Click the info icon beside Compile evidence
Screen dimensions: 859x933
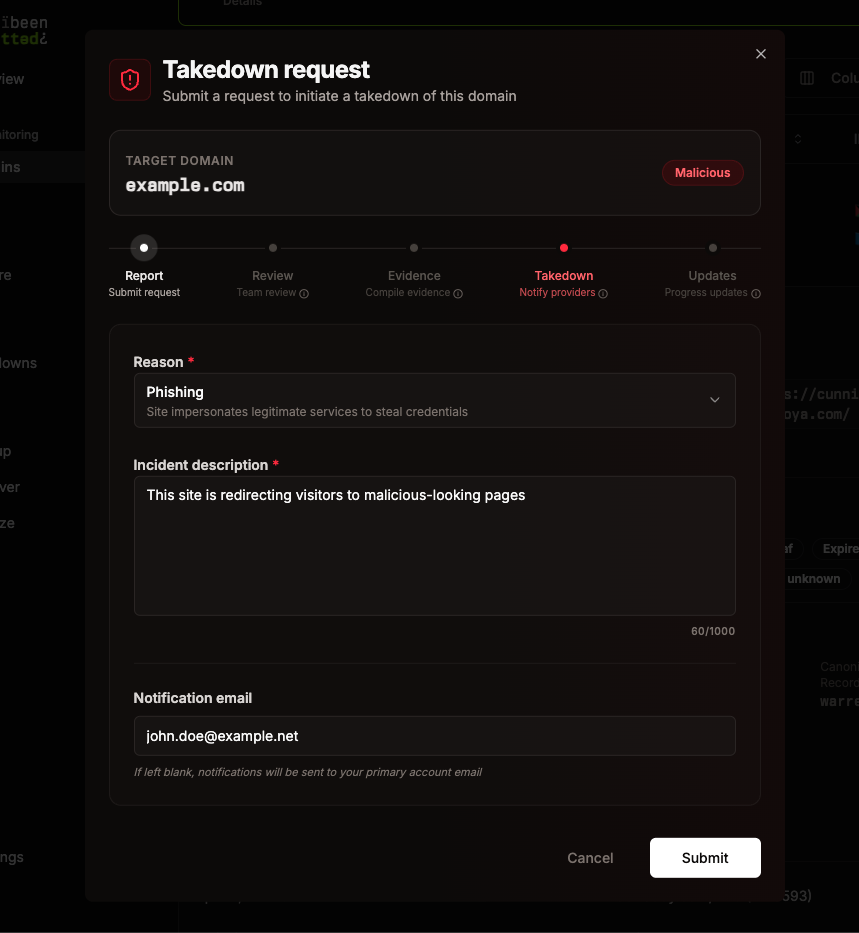(459, 292)
